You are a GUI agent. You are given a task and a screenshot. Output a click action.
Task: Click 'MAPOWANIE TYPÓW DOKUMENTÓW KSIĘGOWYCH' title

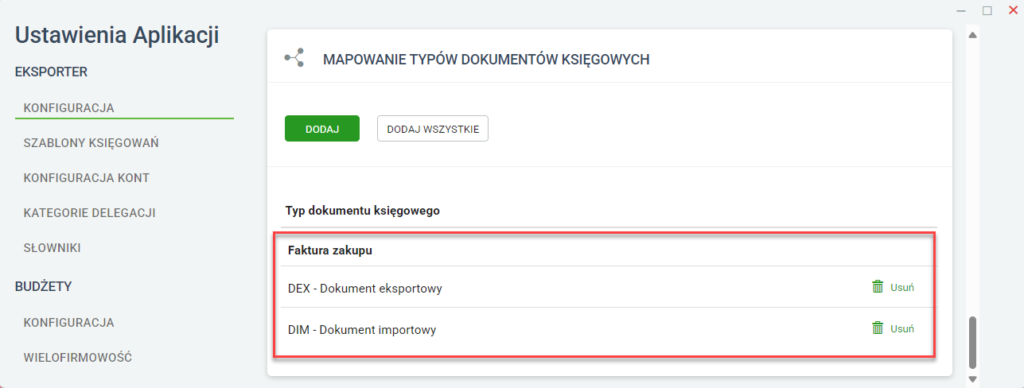point(487,59)
